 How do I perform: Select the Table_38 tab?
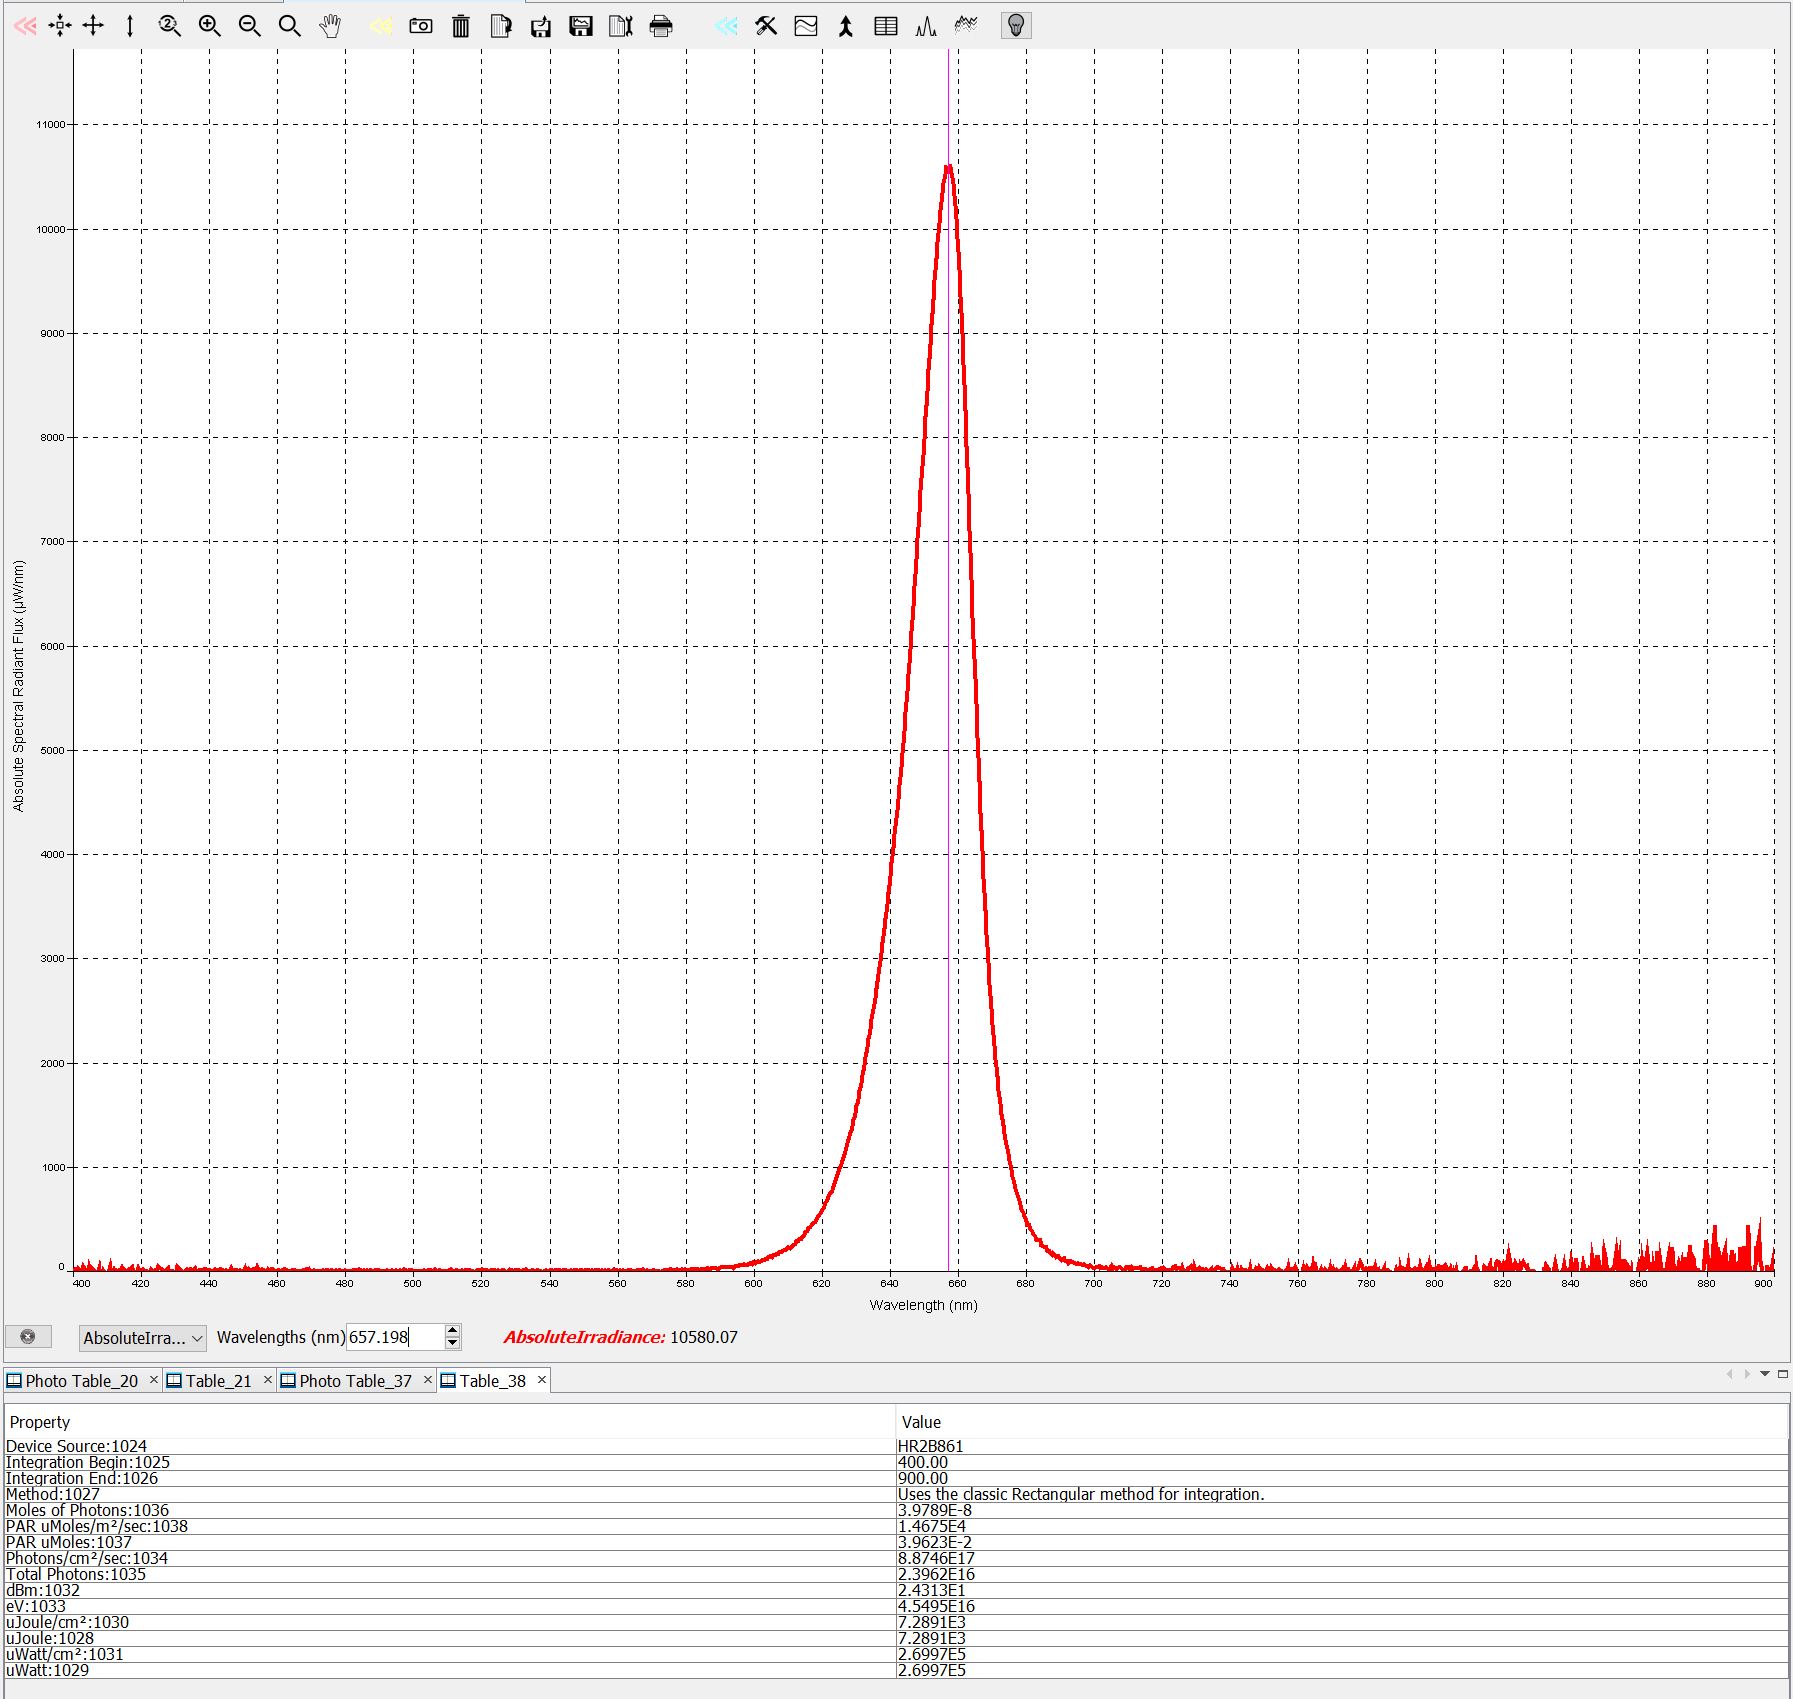[x=492, y=1381]
